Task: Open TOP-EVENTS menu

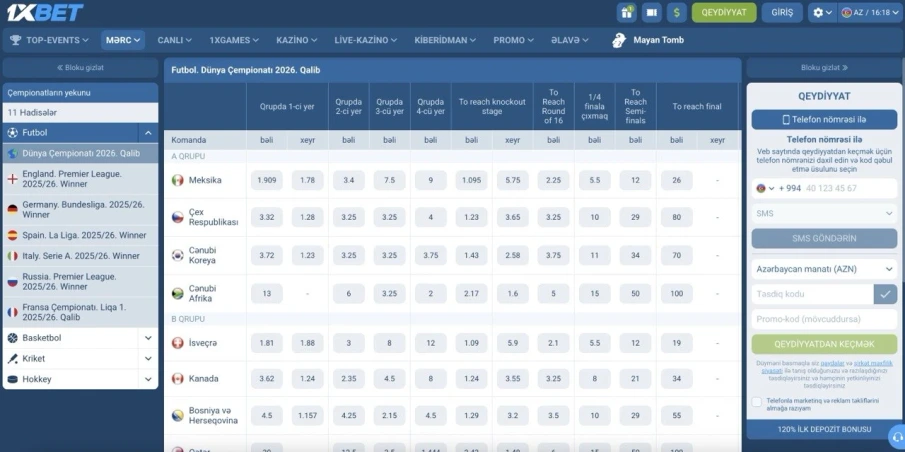Action: [50, 40]
